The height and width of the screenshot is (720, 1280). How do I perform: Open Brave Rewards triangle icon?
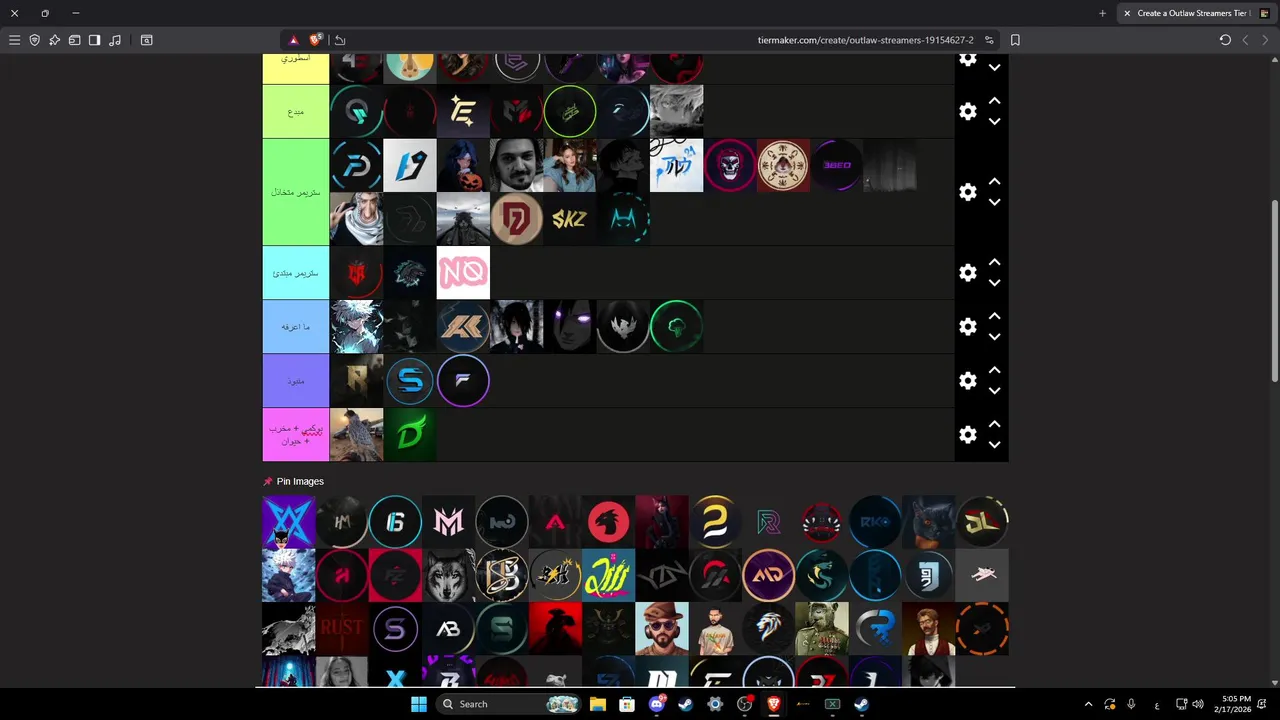pos(293,40)
